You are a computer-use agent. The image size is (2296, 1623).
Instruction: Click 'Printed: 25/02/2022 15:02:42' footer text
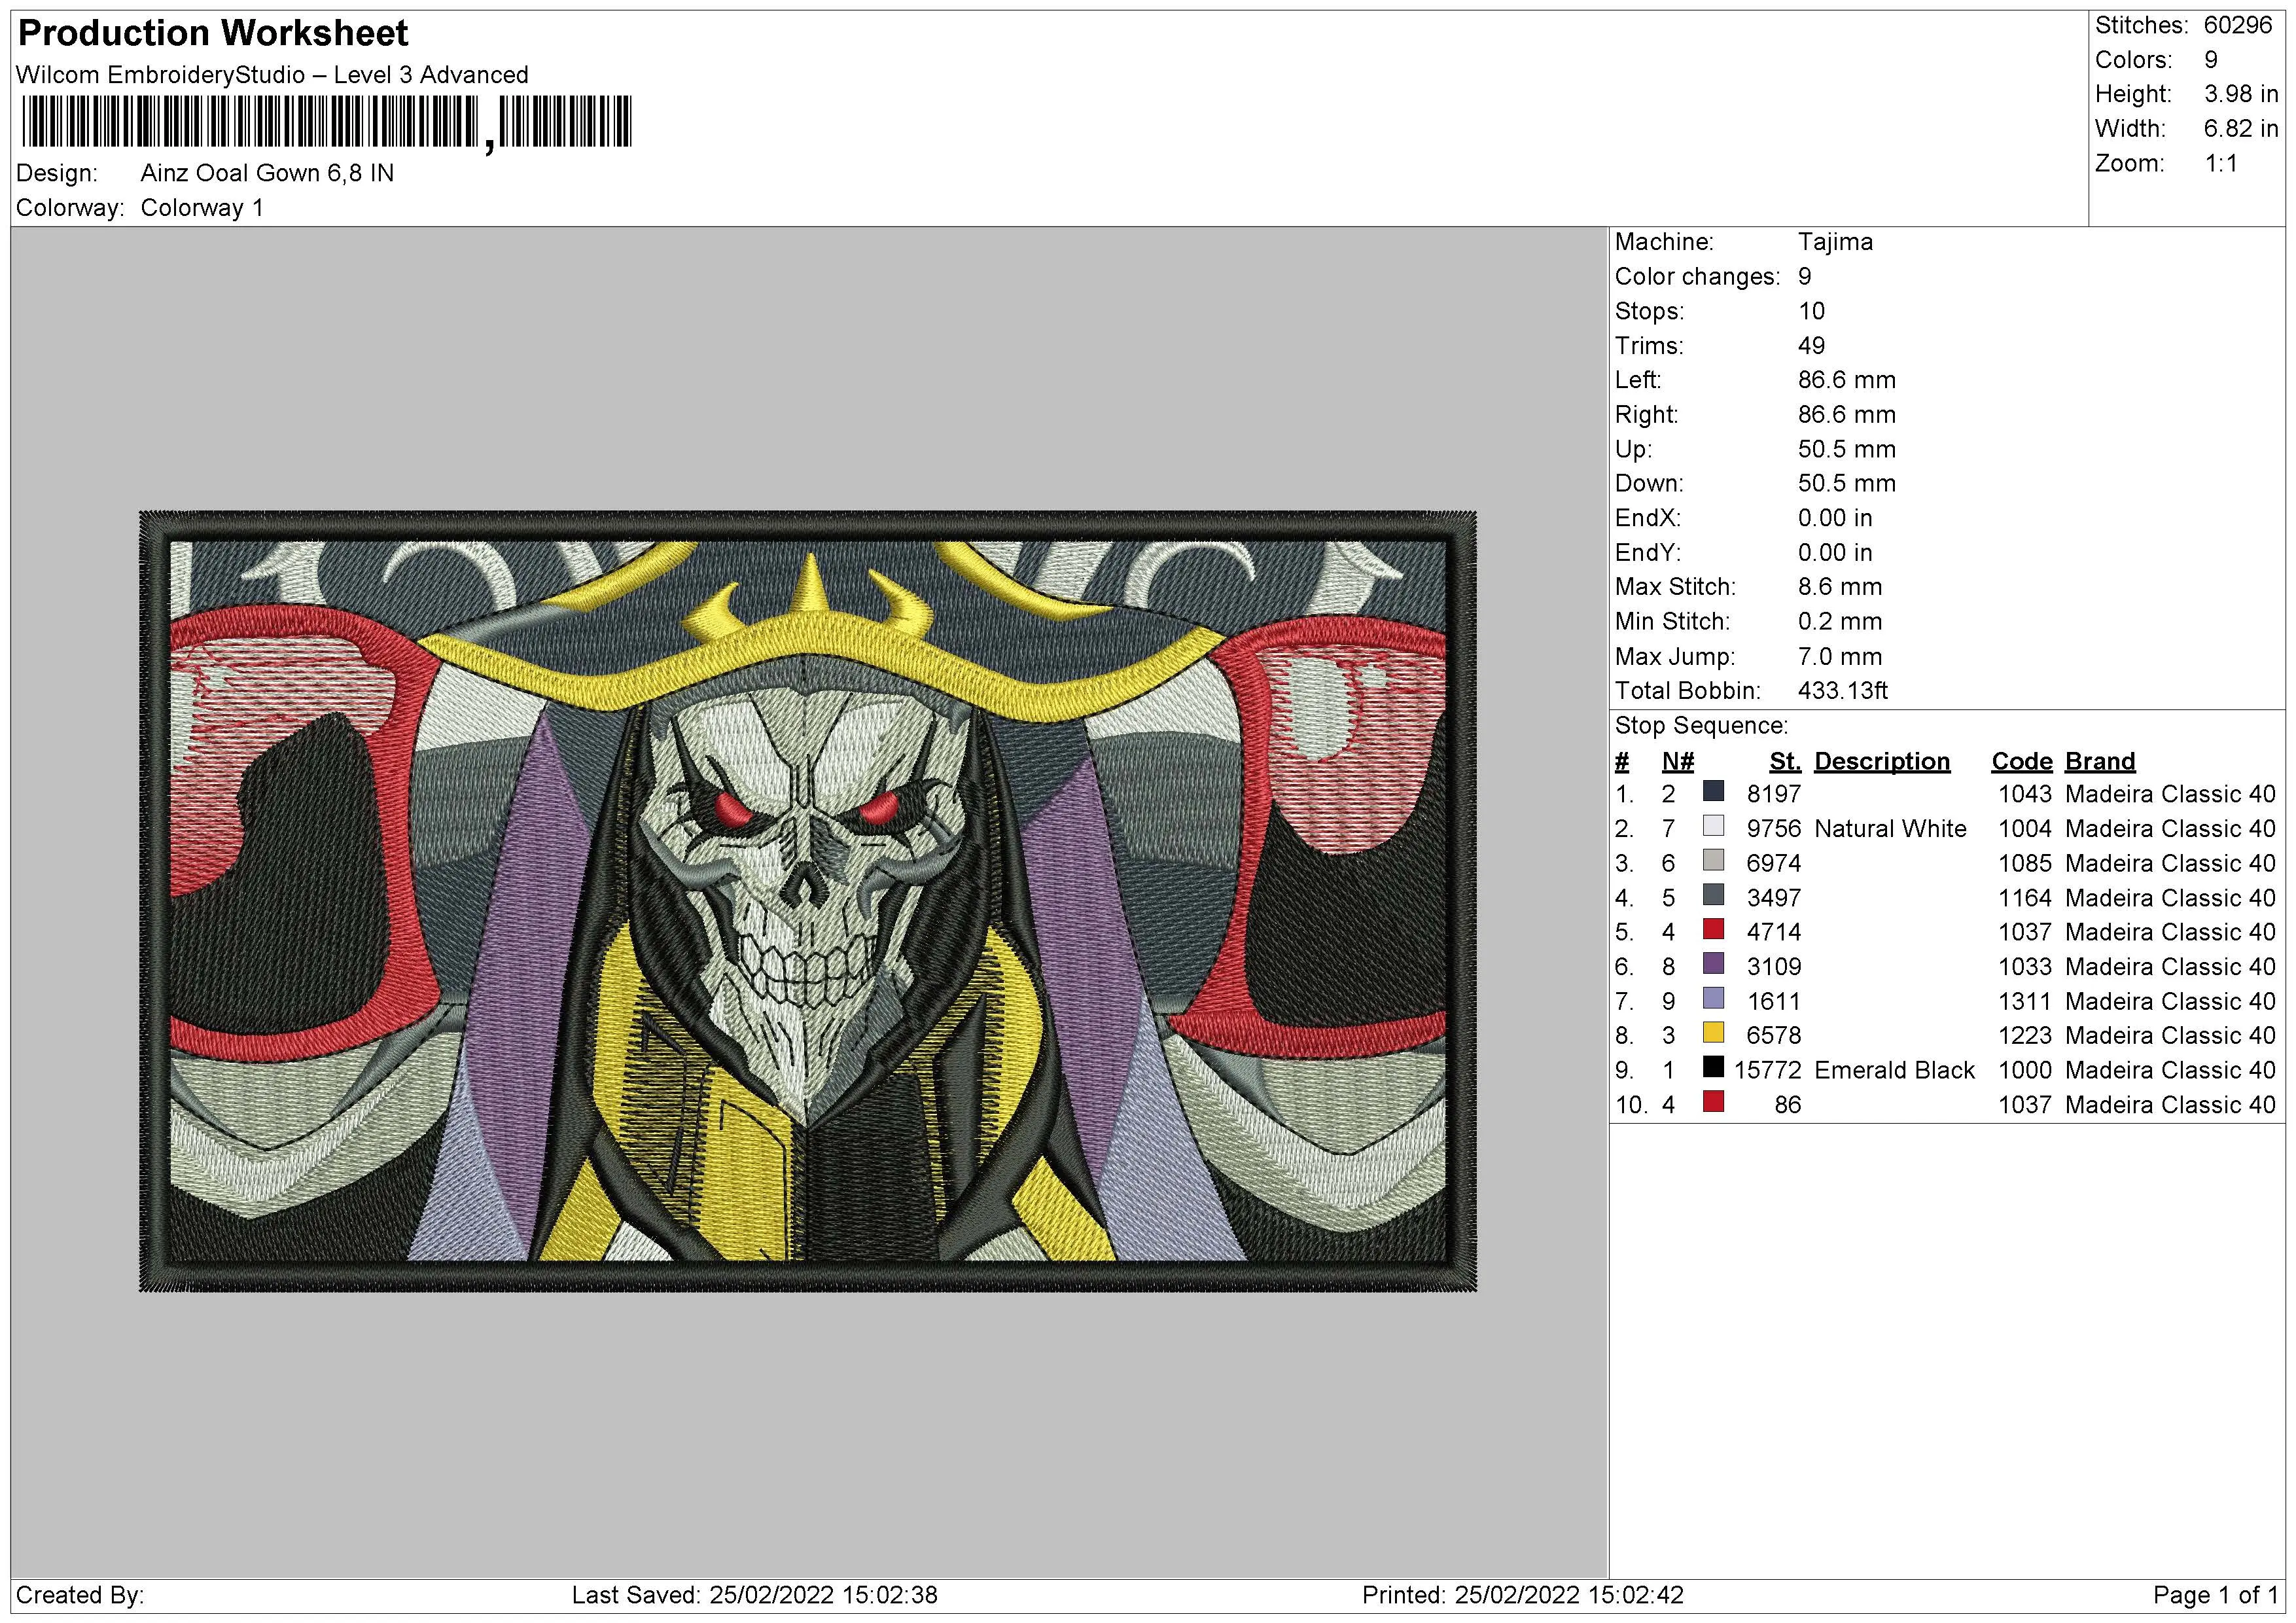coord(1522,1595)
